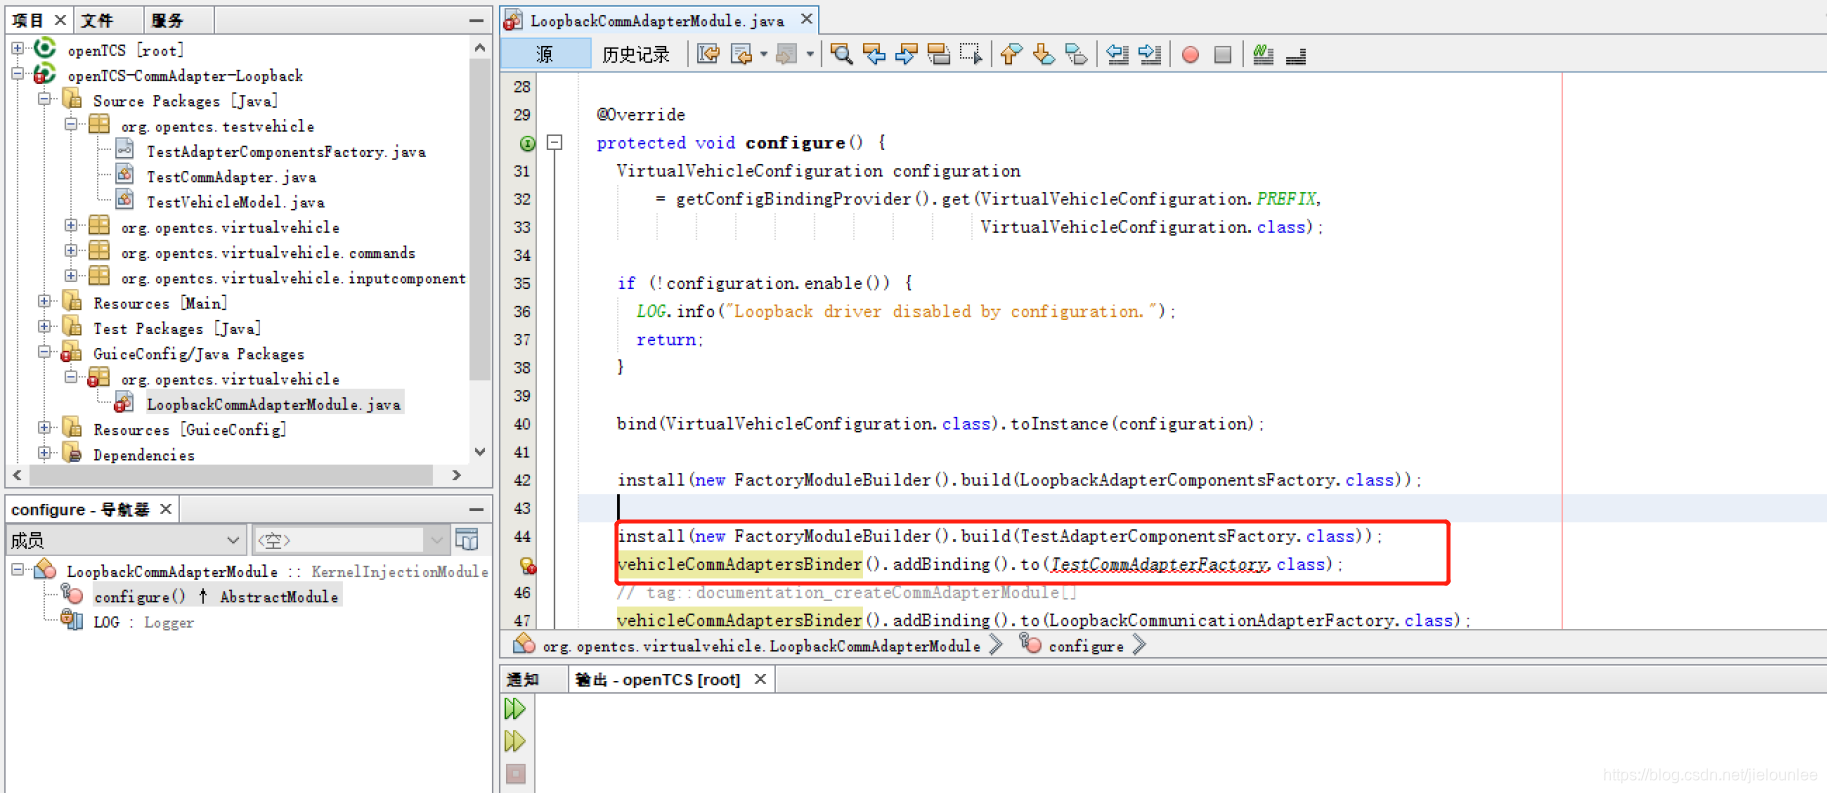Select TestCommAdapter.java in the project tree

pyautogui.click(x=231, y=177)
